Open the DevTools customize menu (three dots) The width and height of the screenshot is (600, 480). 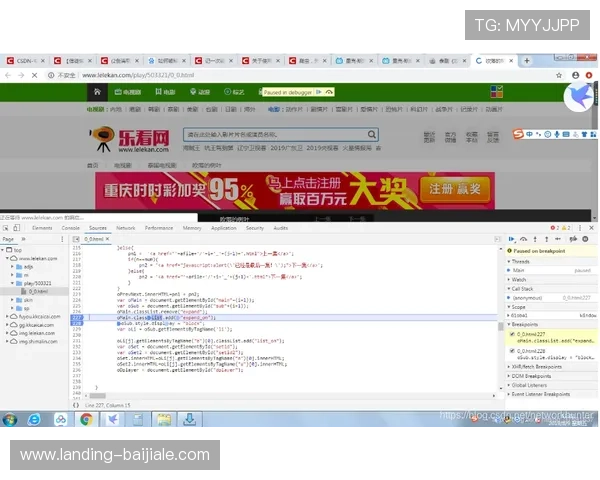pyautogui.click(x=580, y=228)
